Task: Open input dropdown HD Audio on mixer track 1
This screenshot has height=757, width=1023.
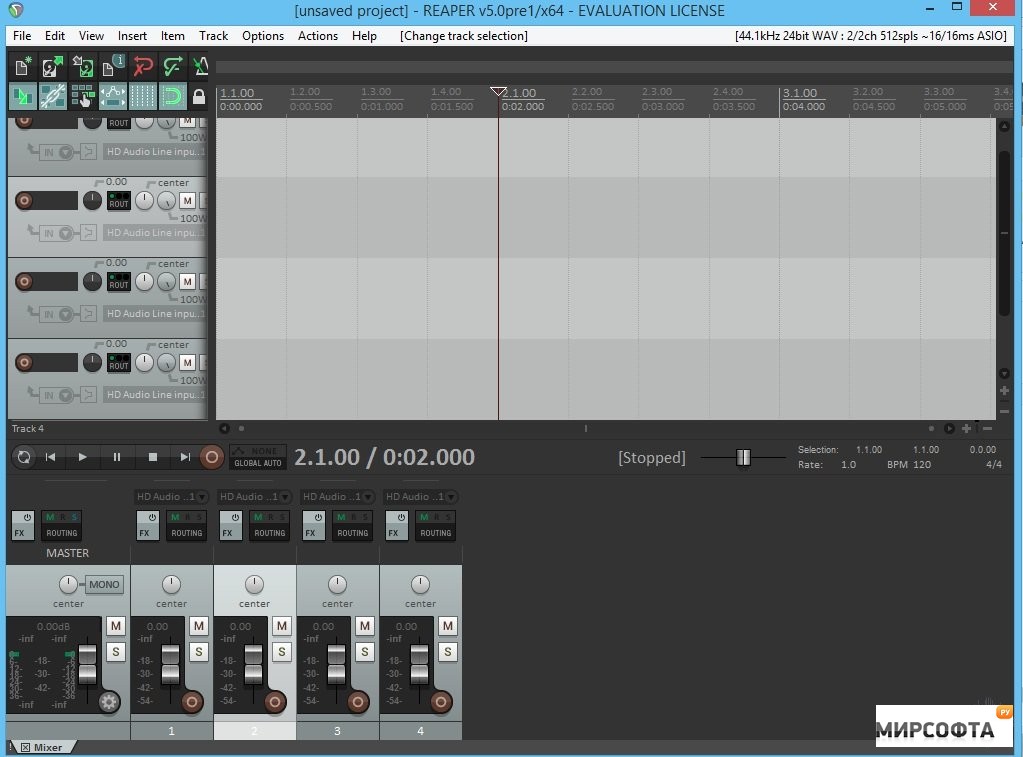Action: tap(171, 497)
